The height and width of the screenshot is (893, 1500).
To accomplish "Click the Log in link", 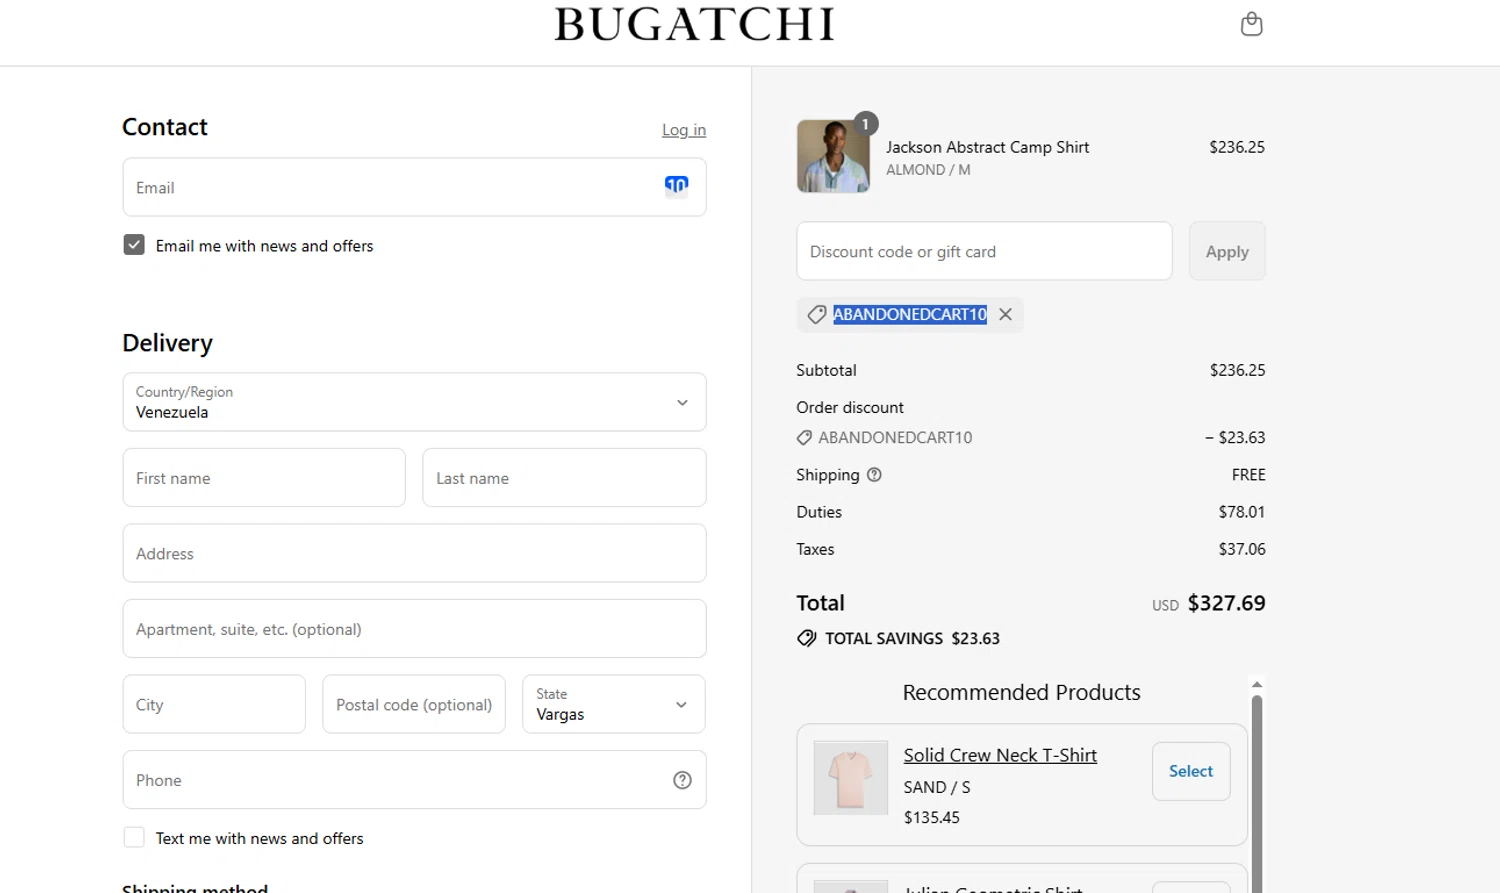I will click(x=684, y=130).
